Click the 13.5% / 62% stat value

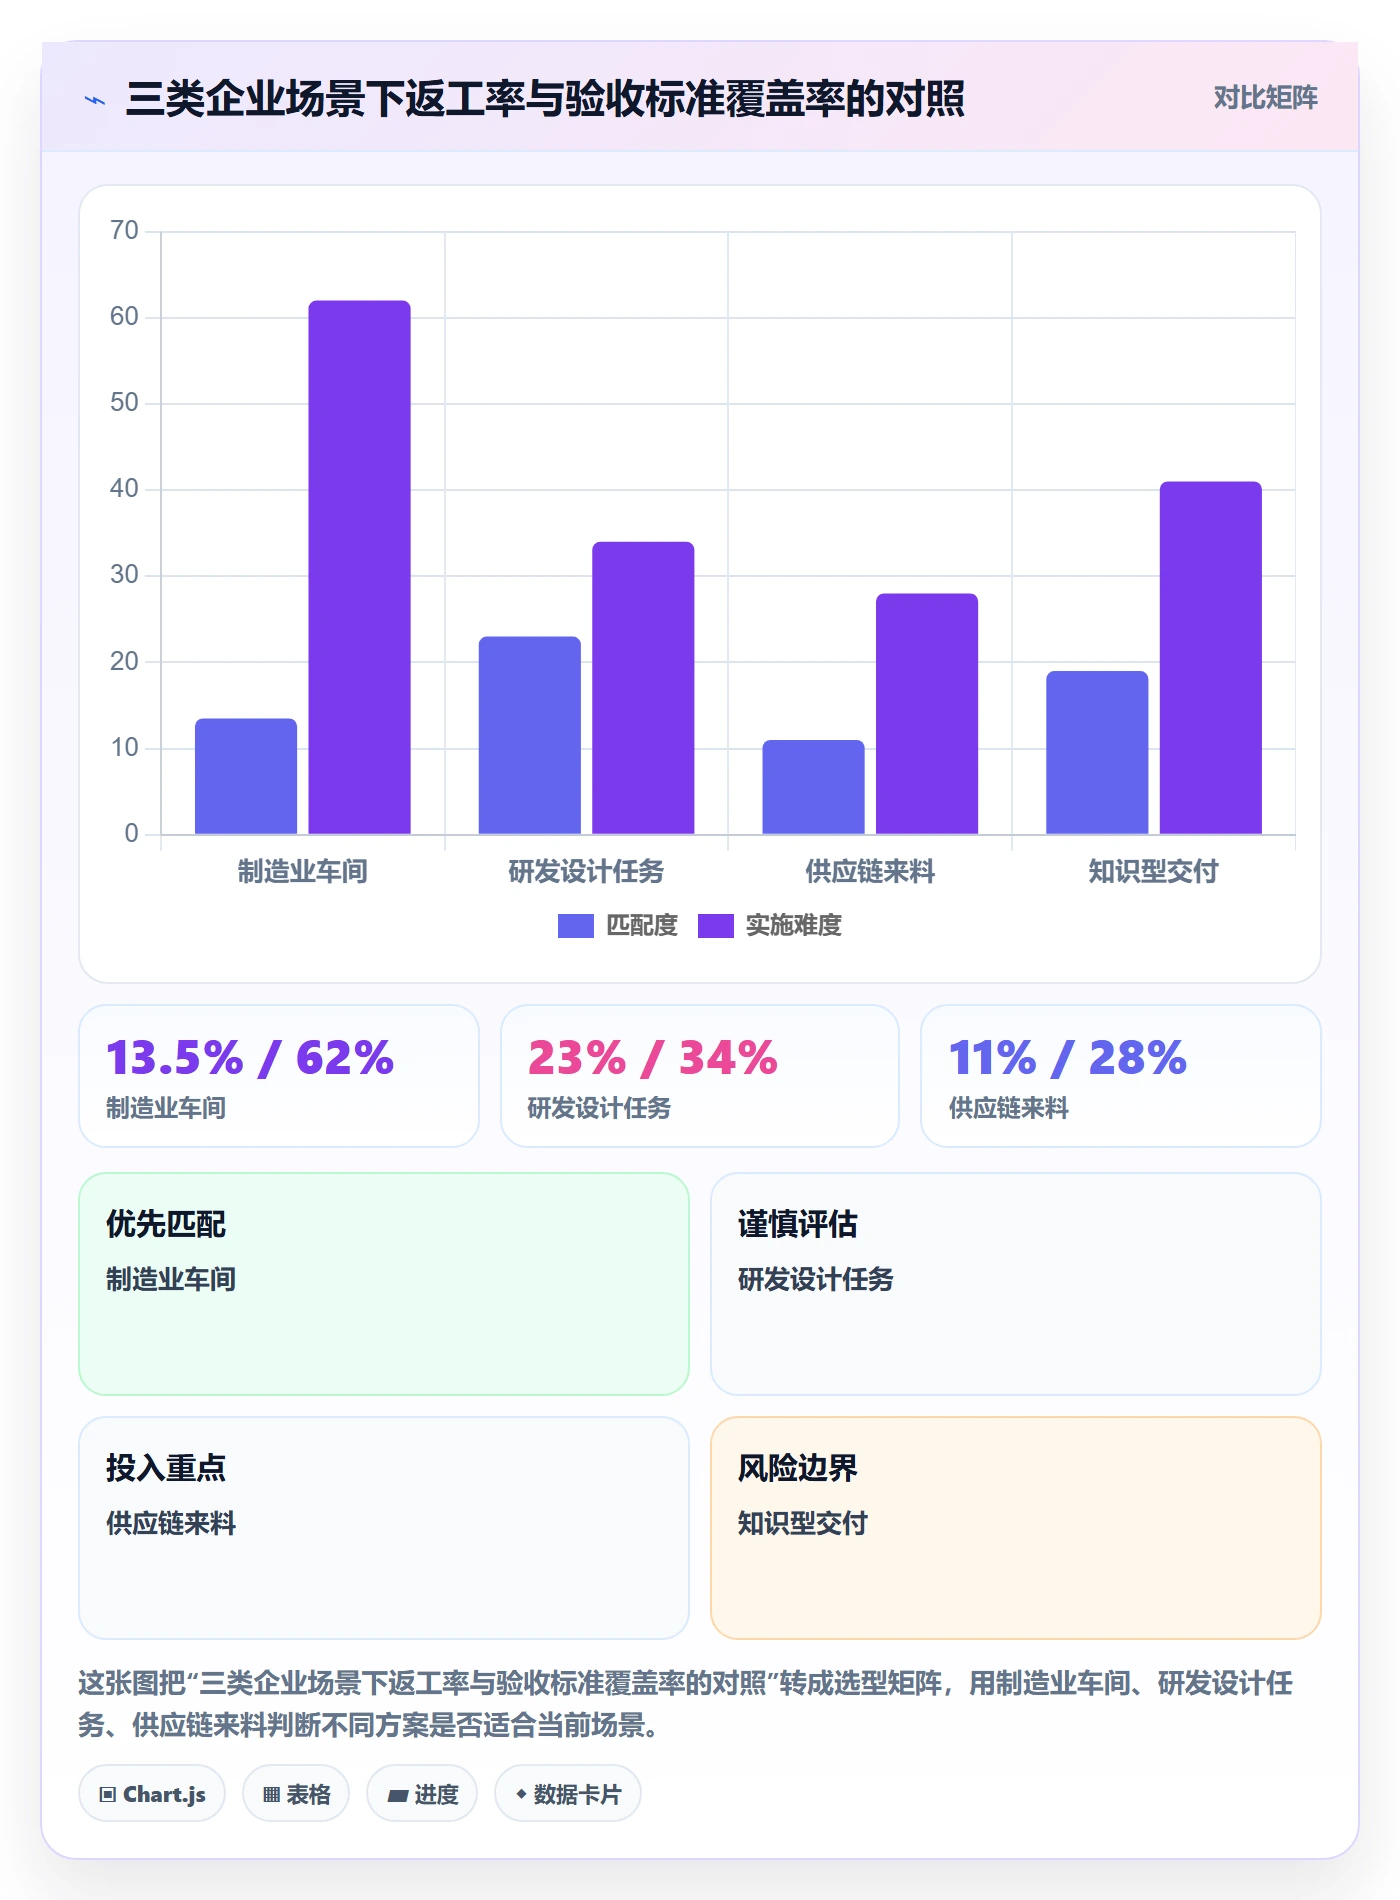pyautogui.click(x=250, y=1058)
